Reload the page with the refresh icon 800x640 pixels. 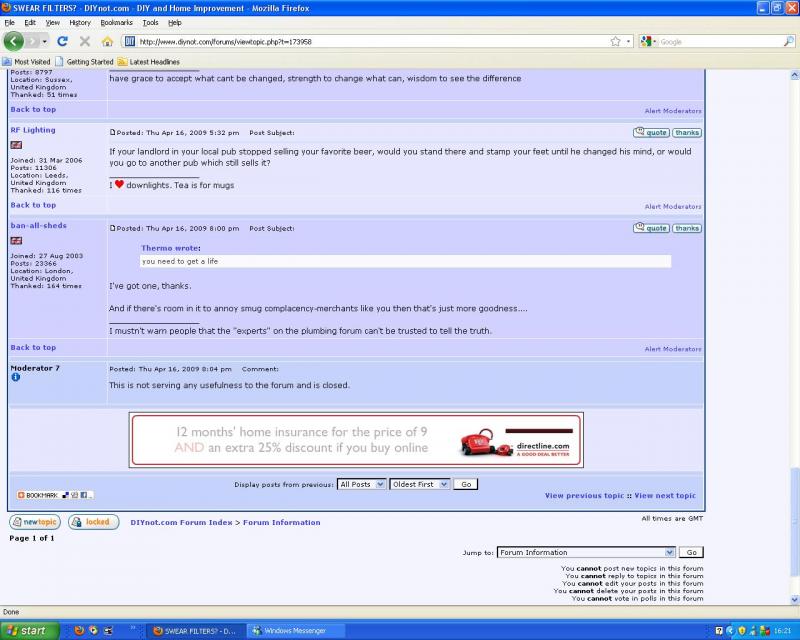62,41
